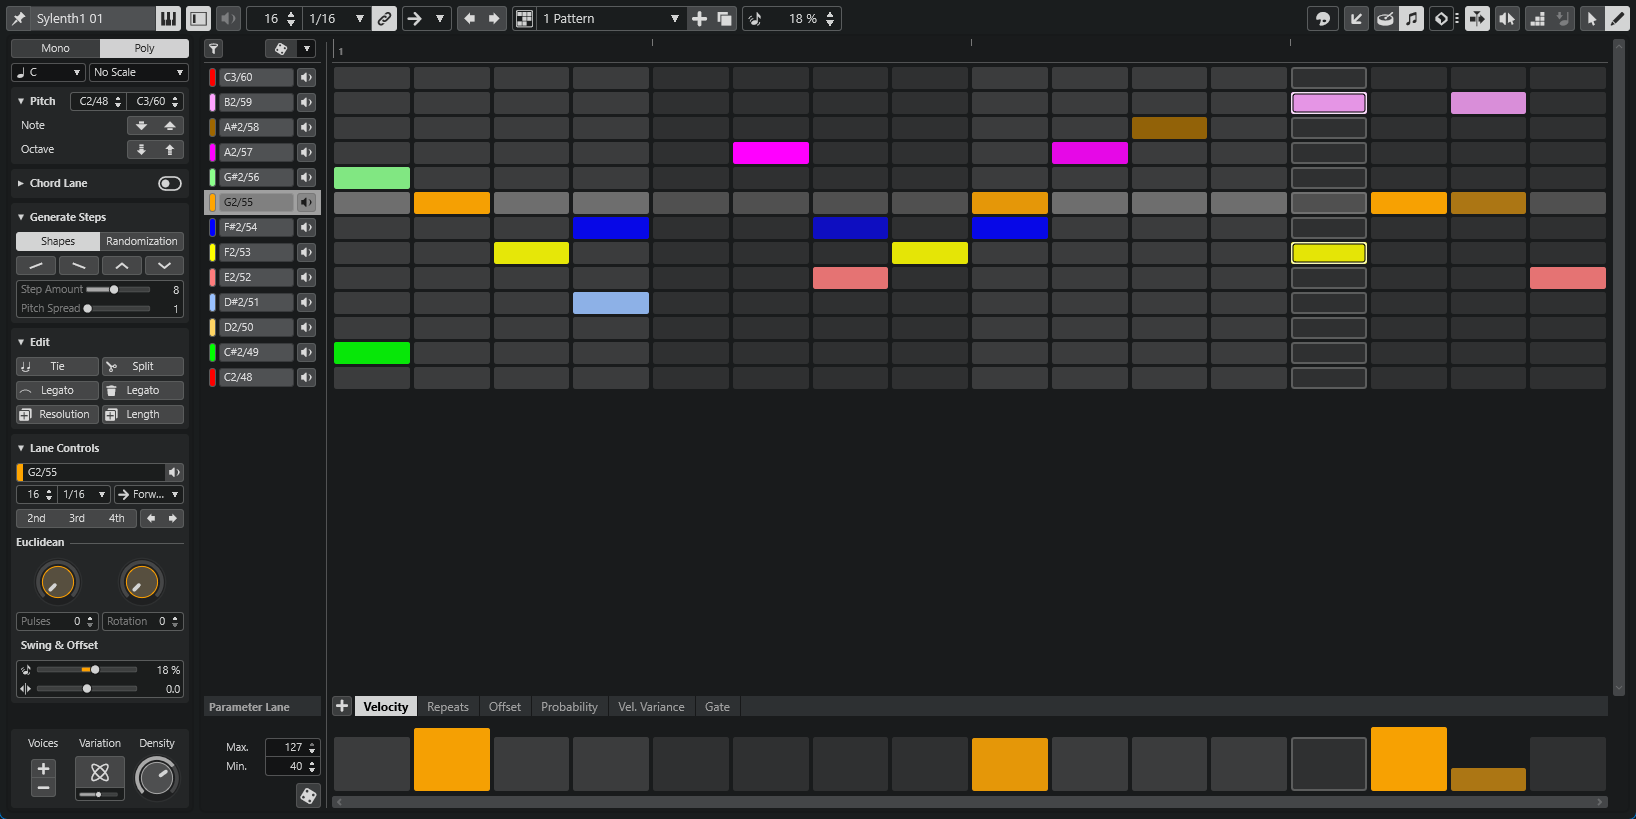Select the Randomization tab
Image resolution: width=1636 pixels, height=819 pixels.
(142, 241)
